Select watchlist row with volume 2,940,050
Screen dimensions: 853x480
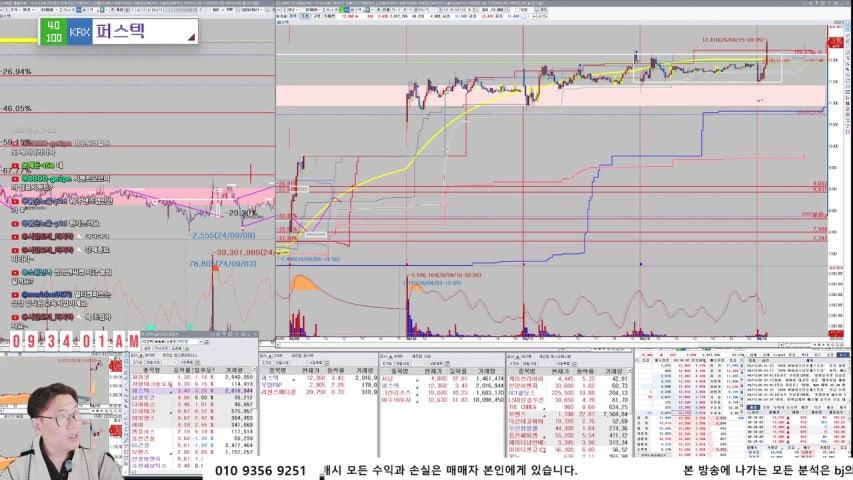point(193,377)
